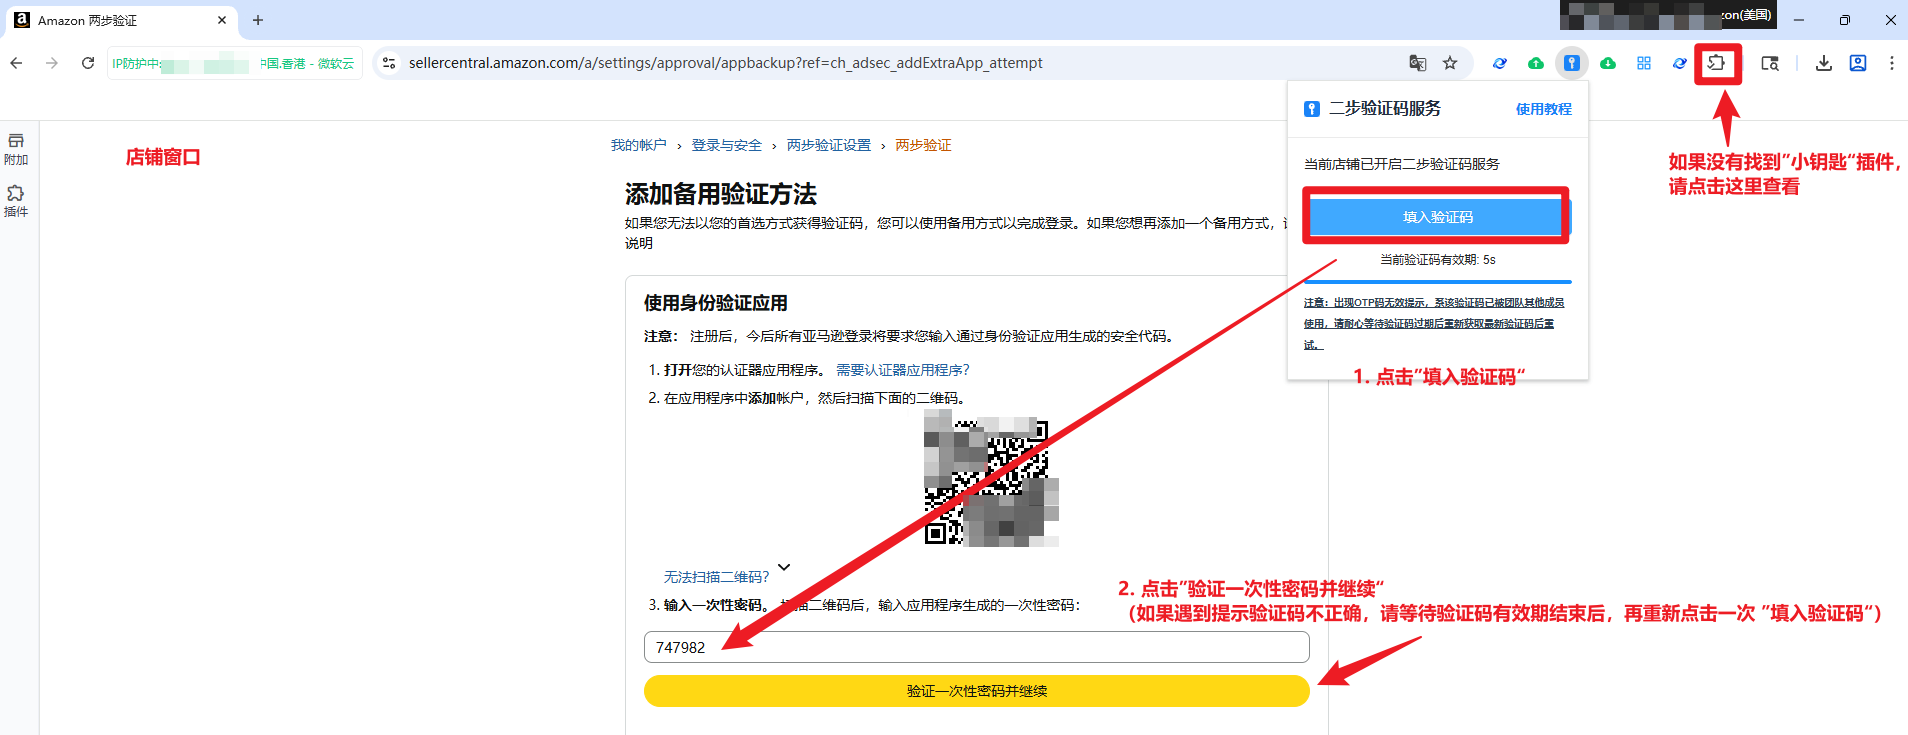Screen dimensions: 1908x735
Task: Click the key icon in the popup header
Action: (x=1312, y=109)
